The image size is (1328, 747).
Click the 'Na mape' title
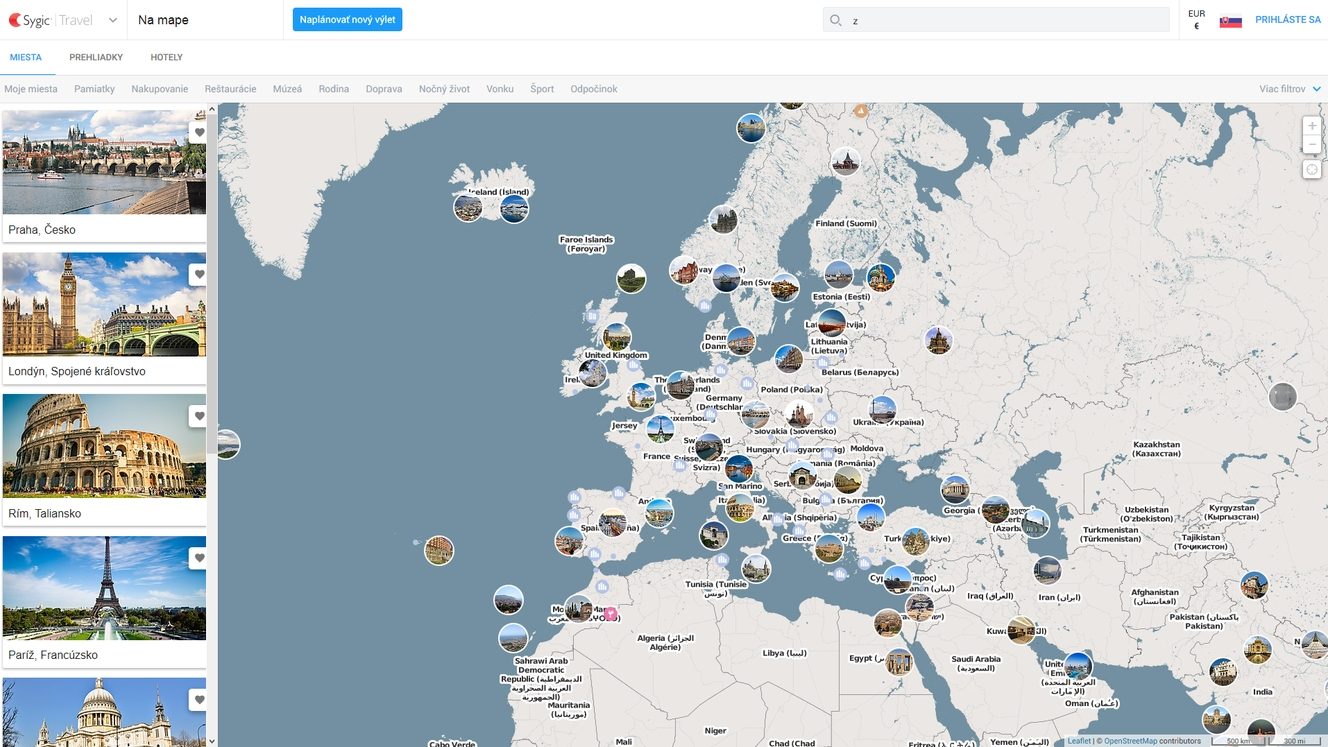tap(163, 20)
